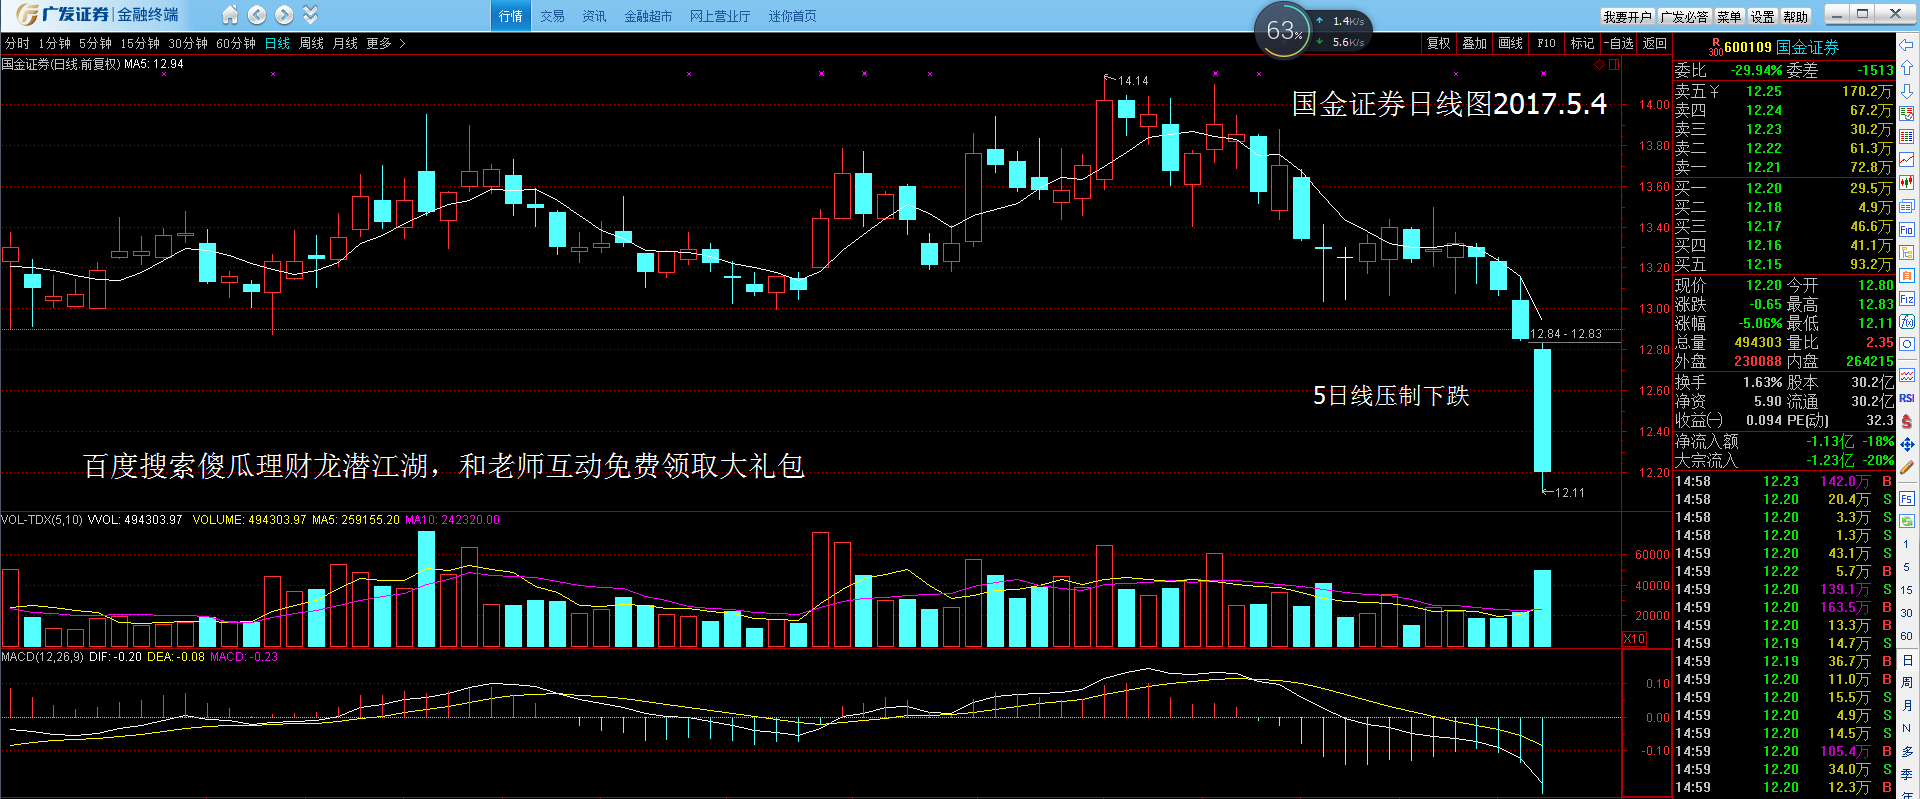Click the 买一 price 12.20
This screenshot has width=1920, height=799.
[x=1764, y=188]
